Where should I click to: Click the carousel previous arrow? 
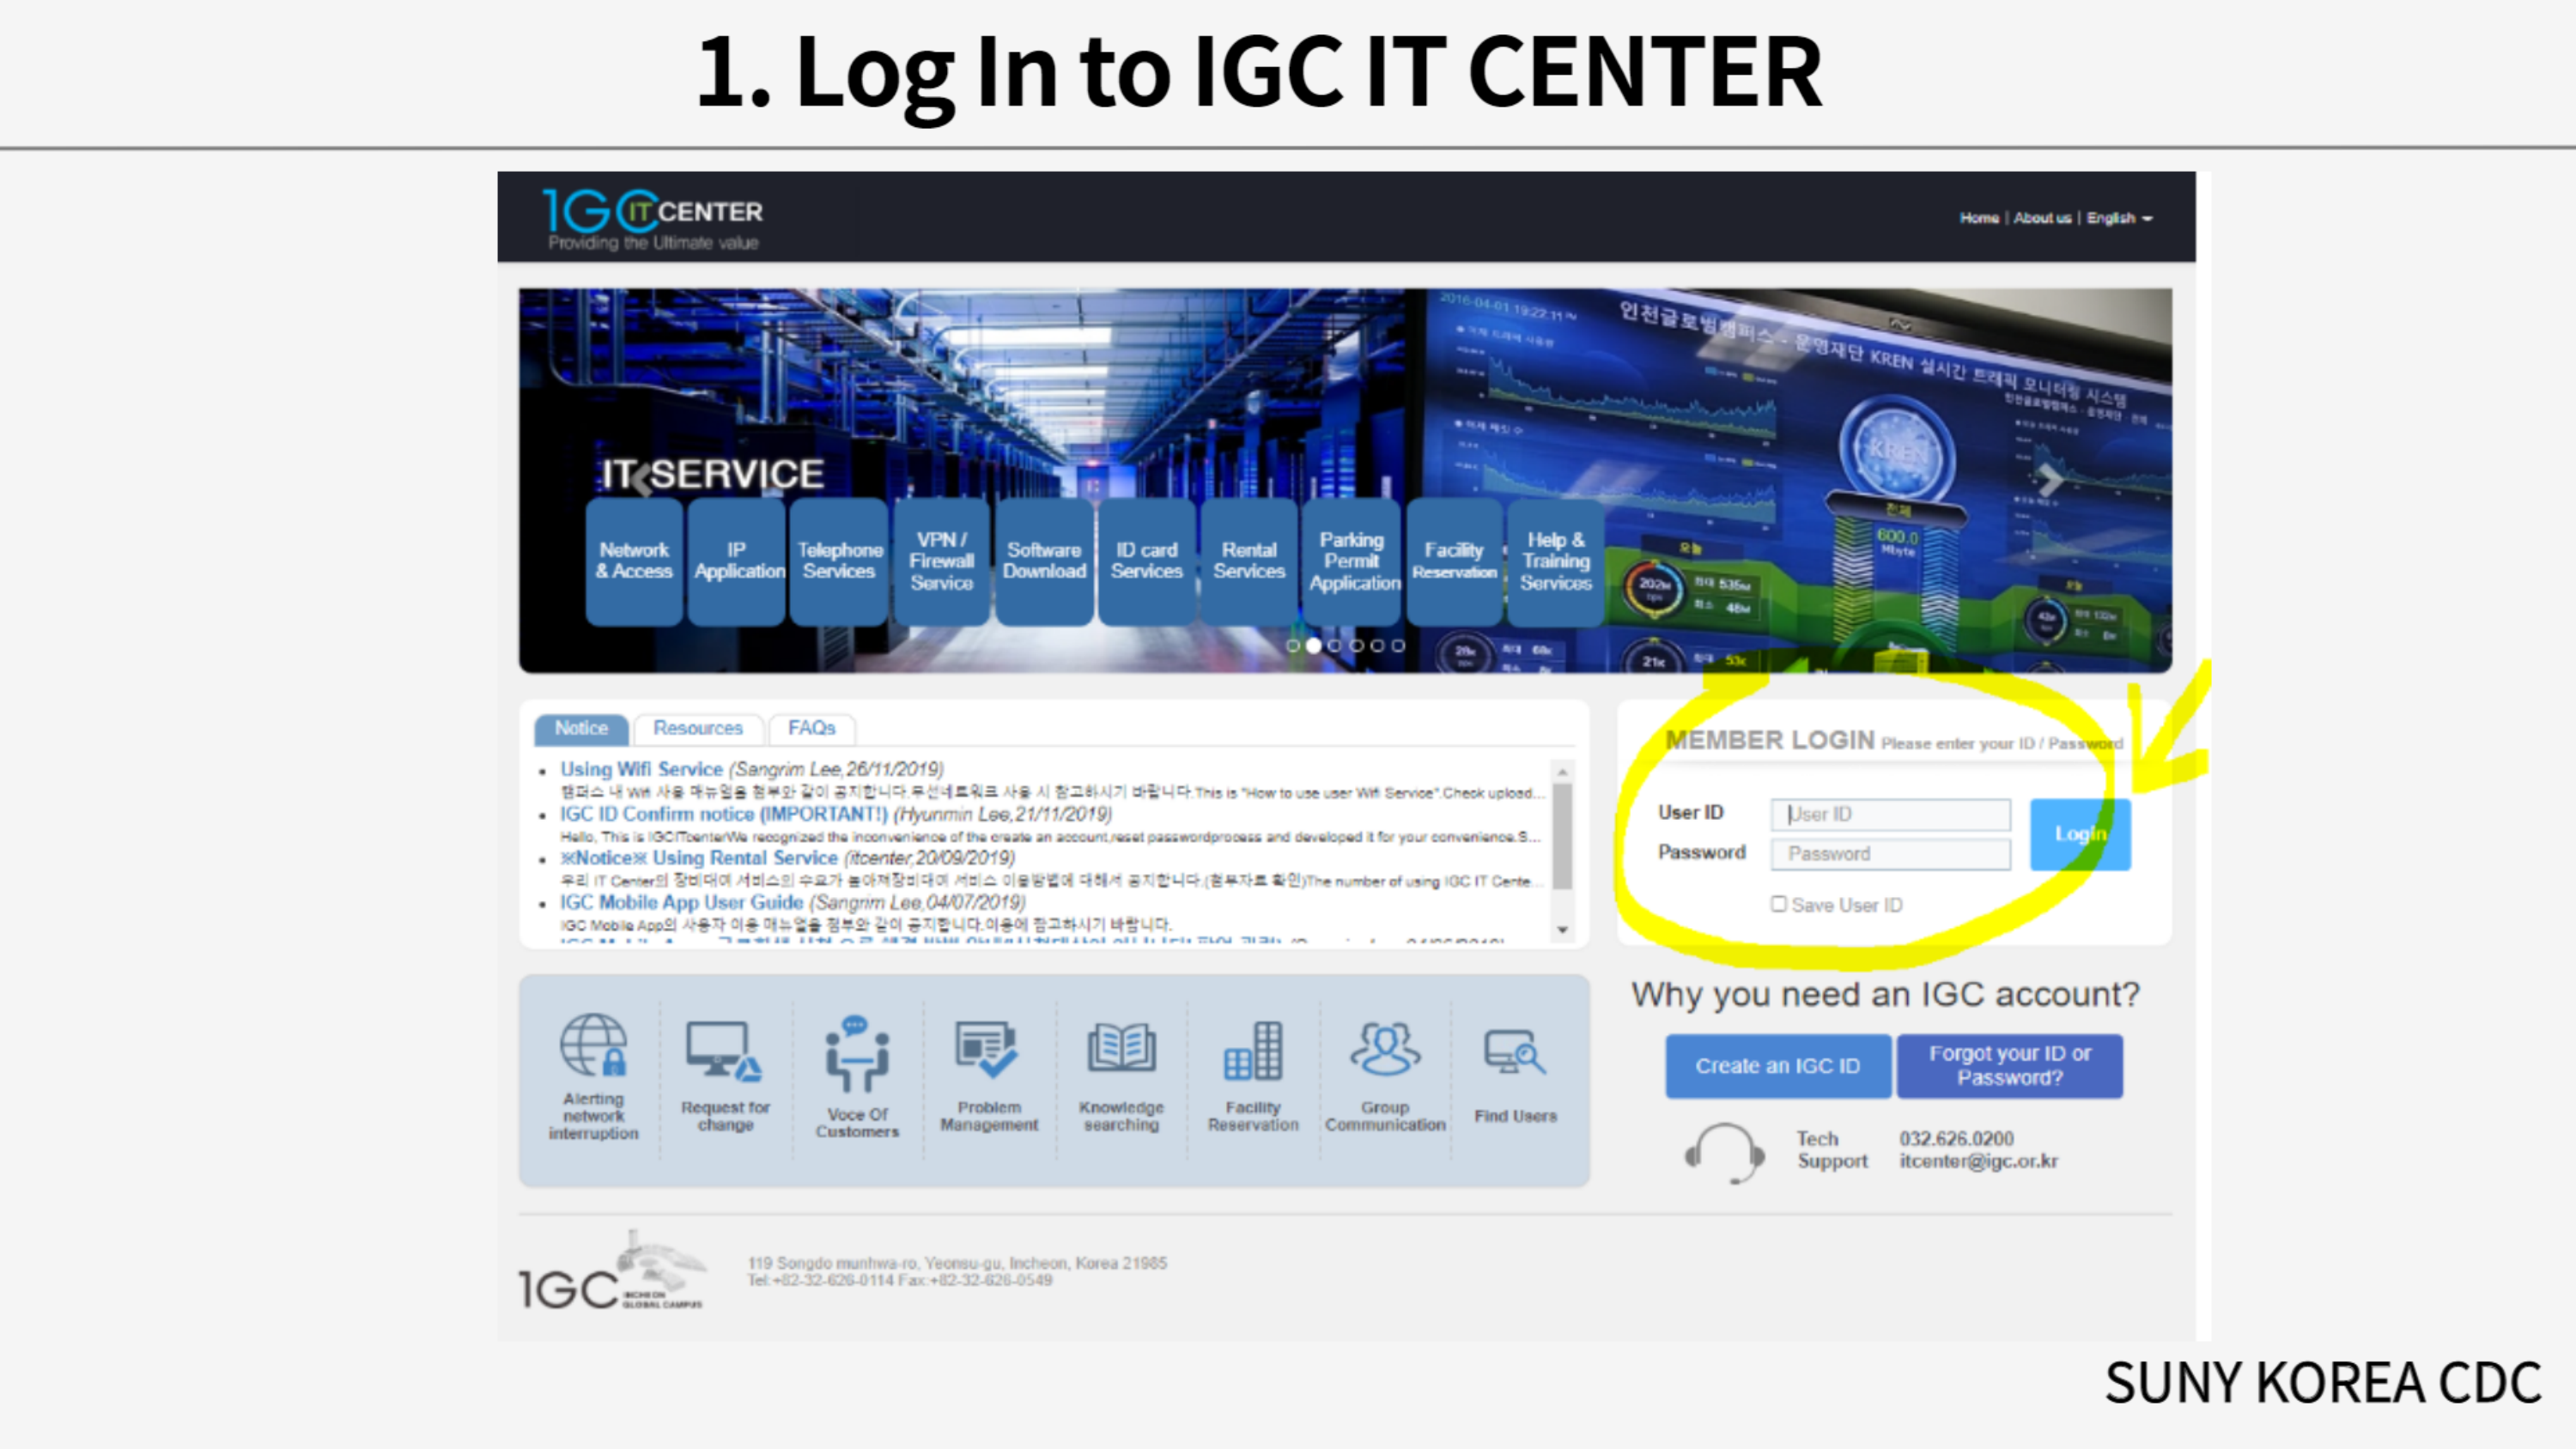[641, 478]
